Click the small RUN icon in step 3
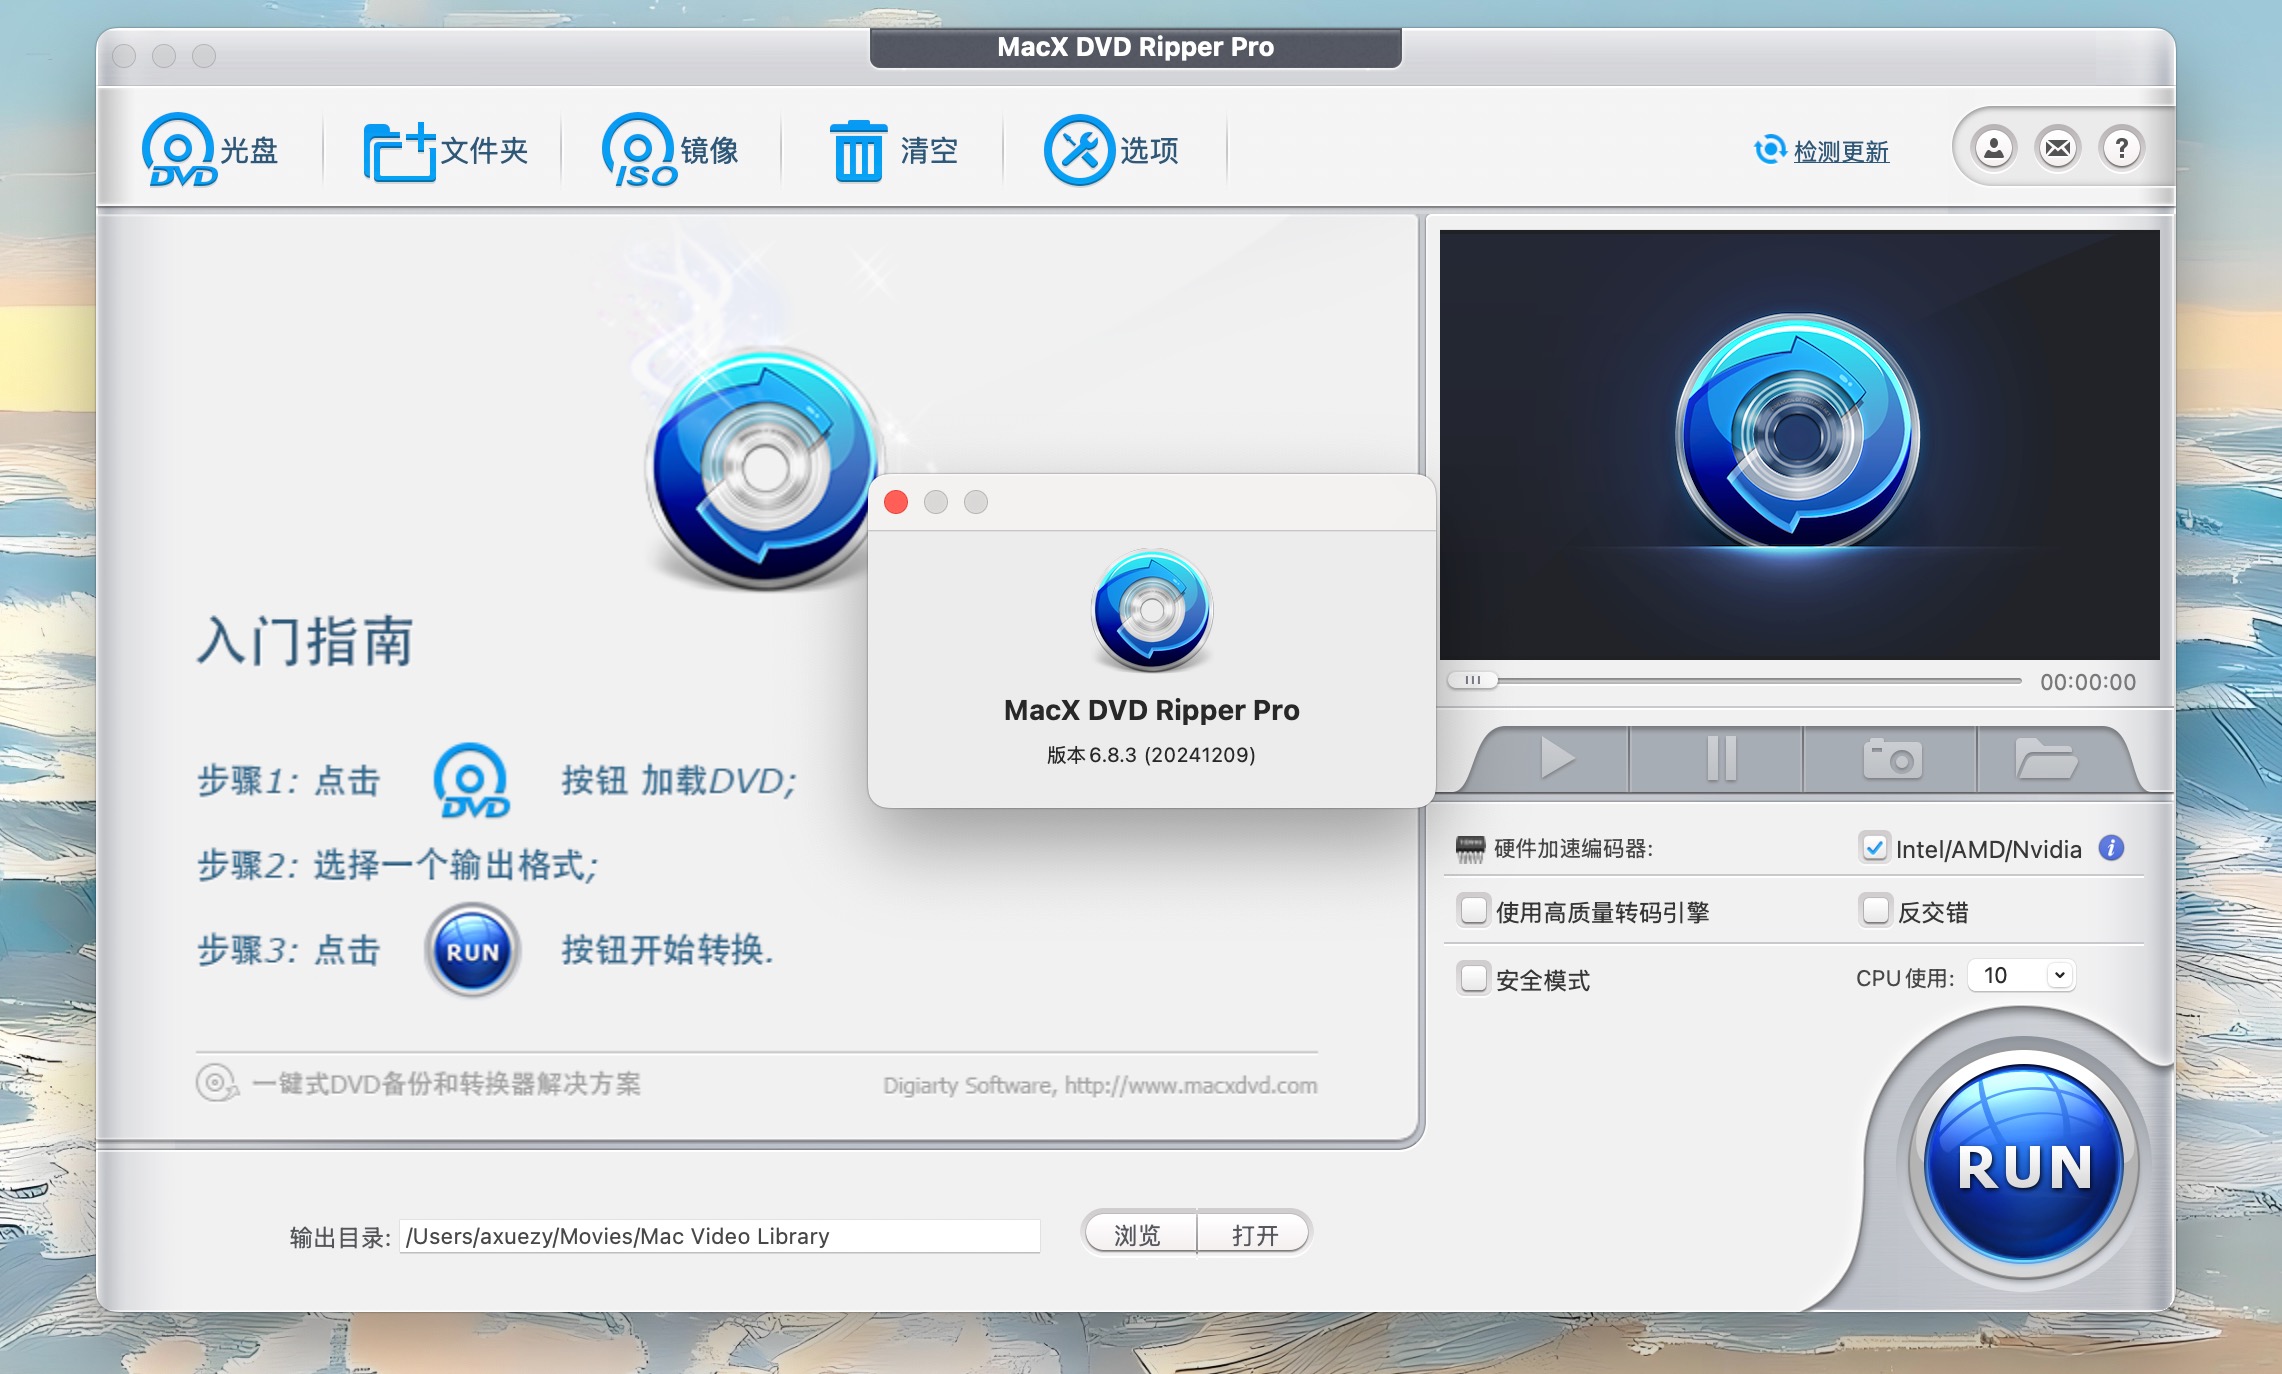Image resolution: width=2282 pixels, height=1374 pixels. (473, 950)
